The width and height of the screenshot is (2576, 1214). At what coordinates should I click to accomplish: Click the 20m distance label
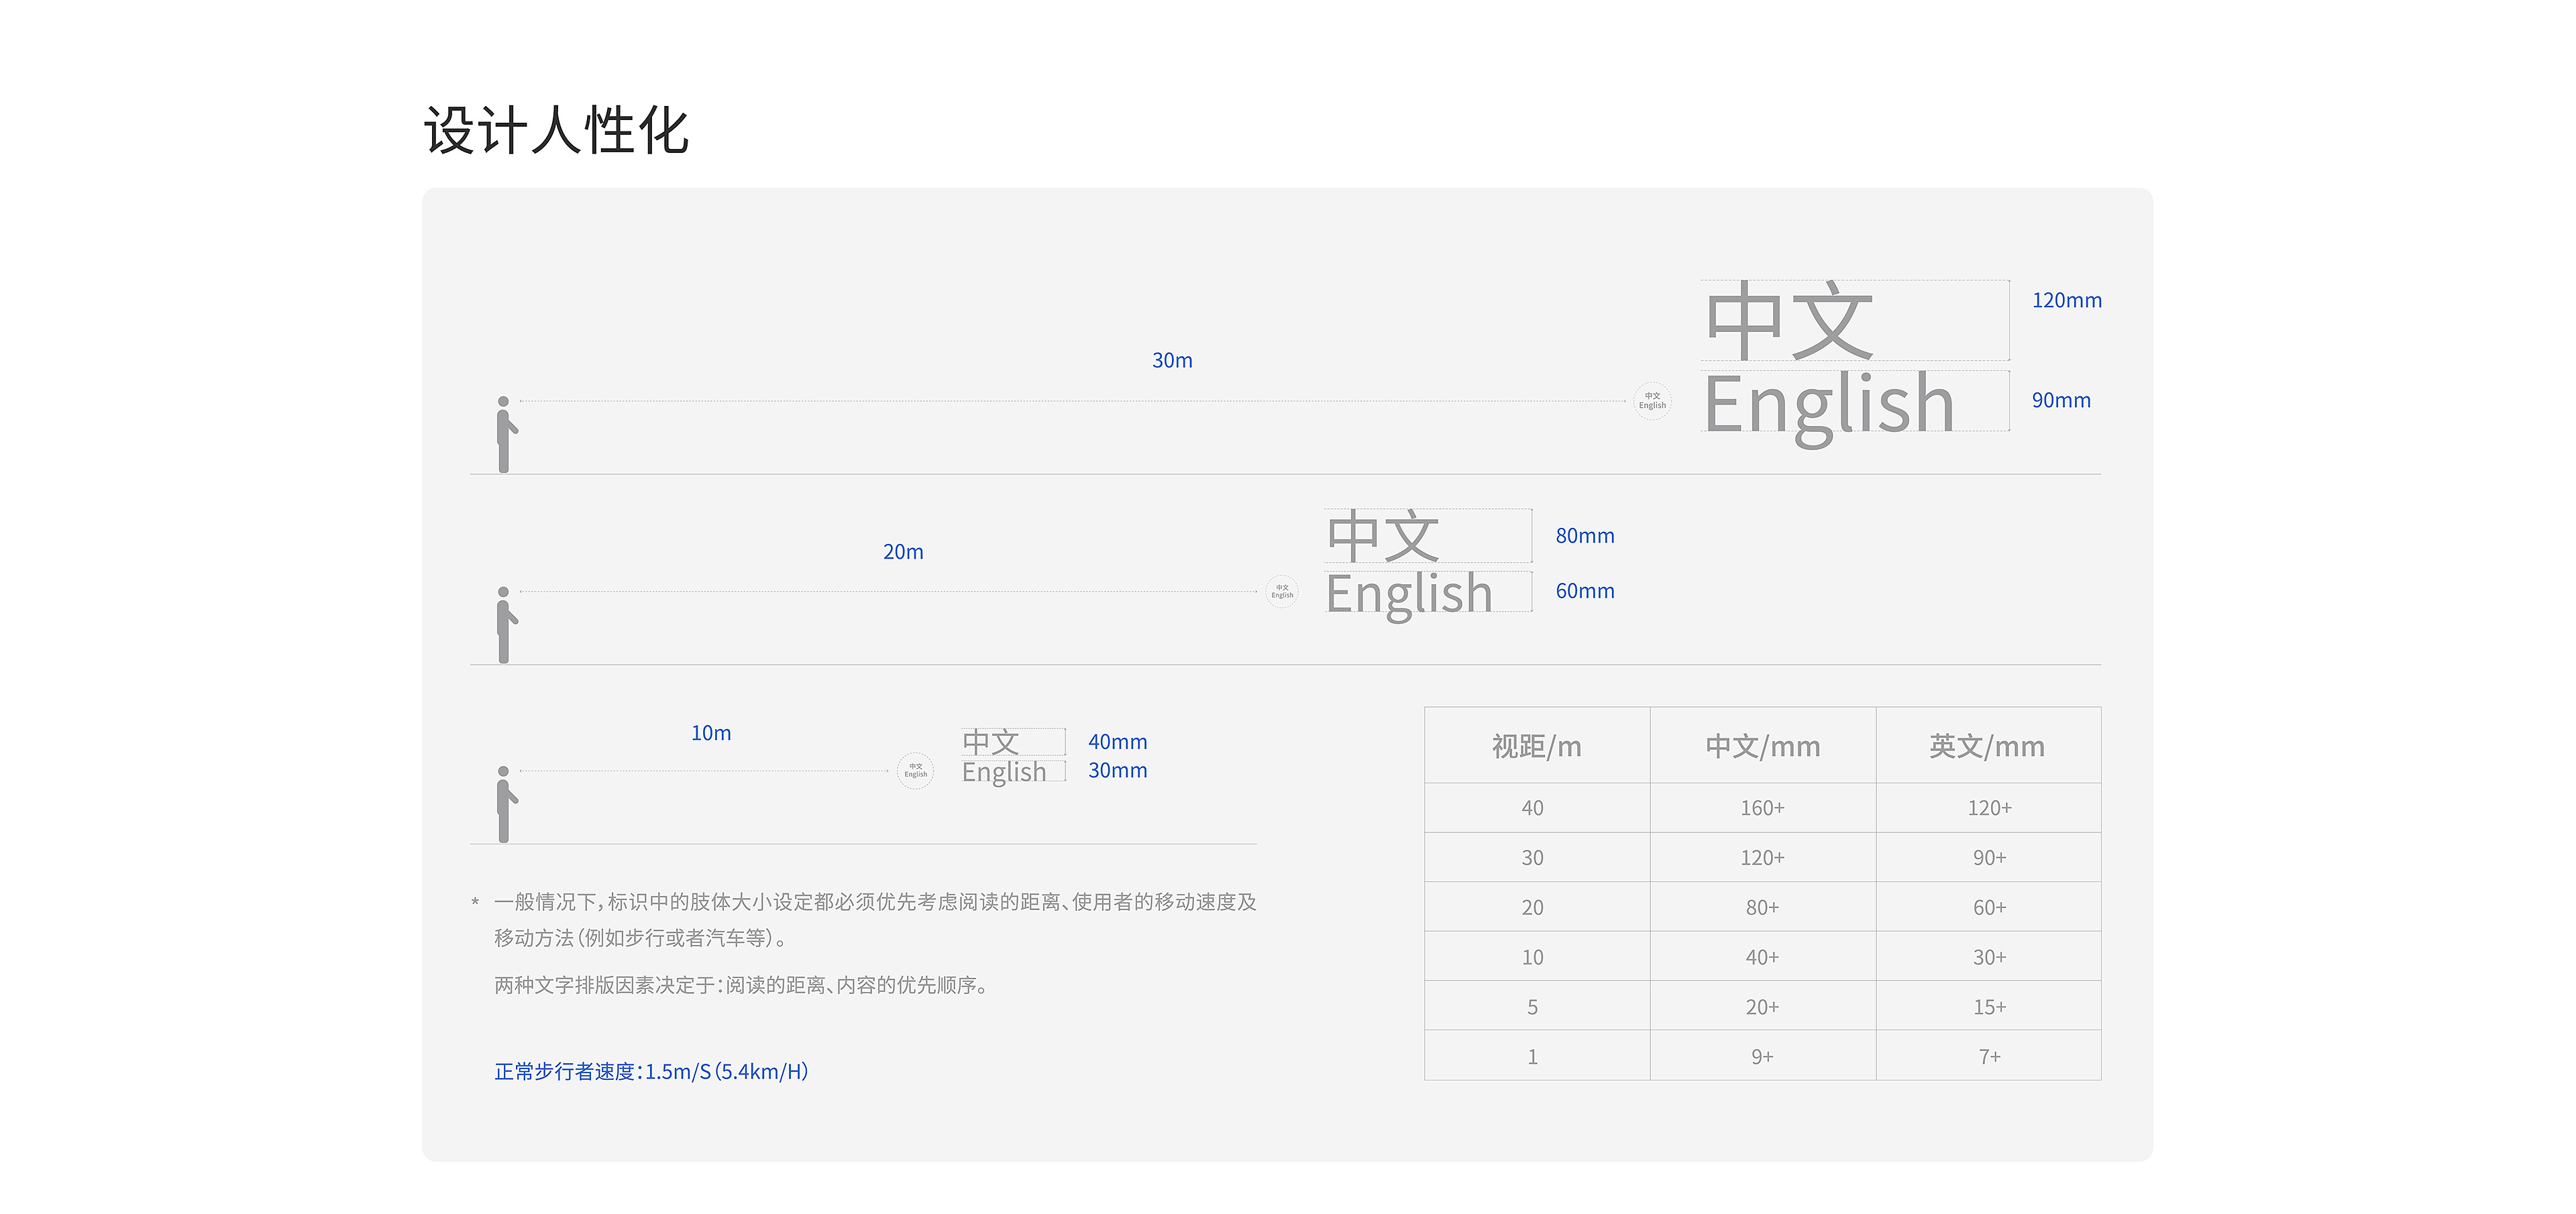pyautogui.click(x=903, y=552)
